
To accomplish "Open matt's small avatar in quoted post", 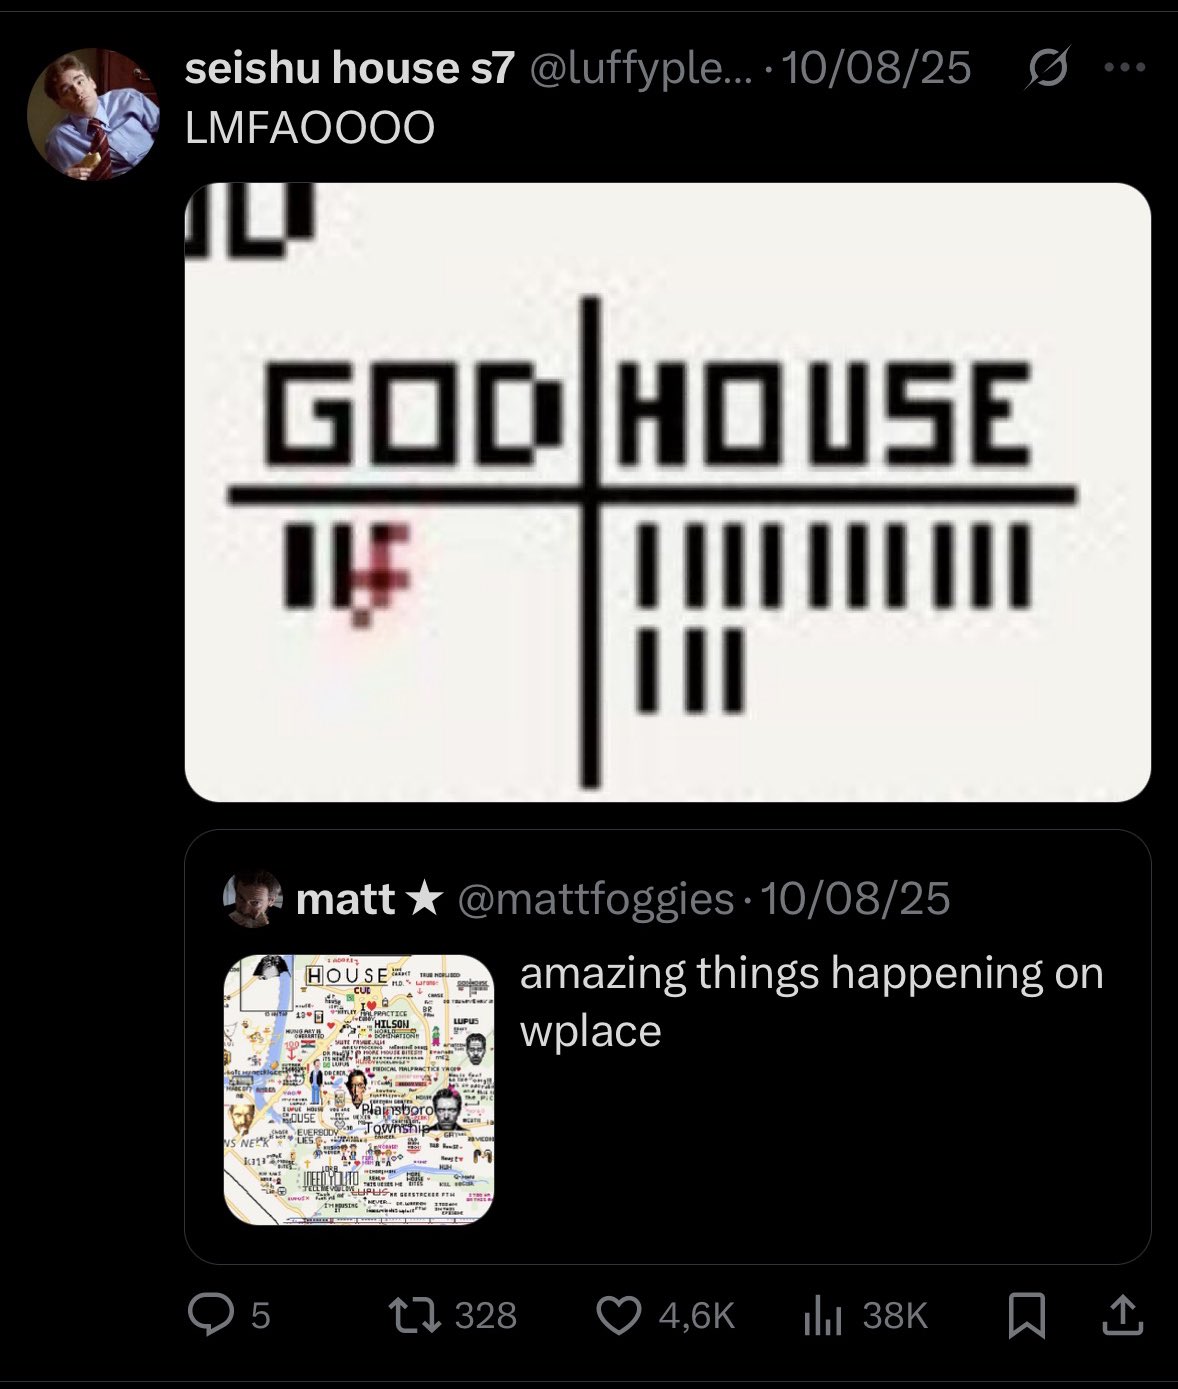I will coord(254,899).
